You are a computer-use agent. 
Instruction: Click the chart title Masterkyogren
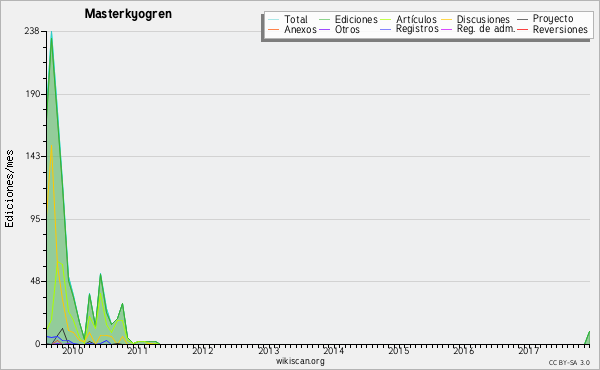[128, 14]
